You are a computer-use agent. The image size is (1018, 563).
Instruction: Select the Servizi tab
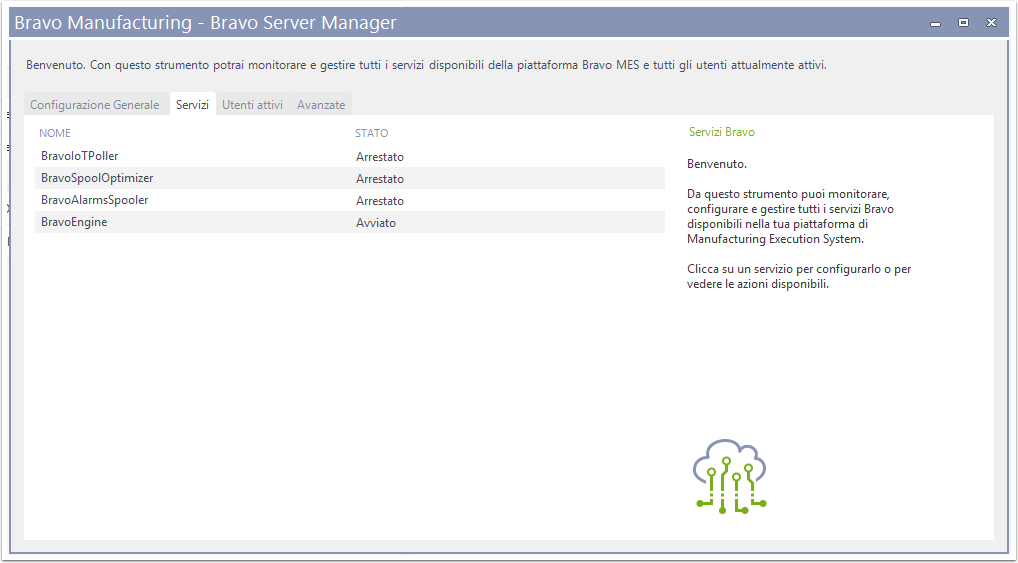(192, 105)
